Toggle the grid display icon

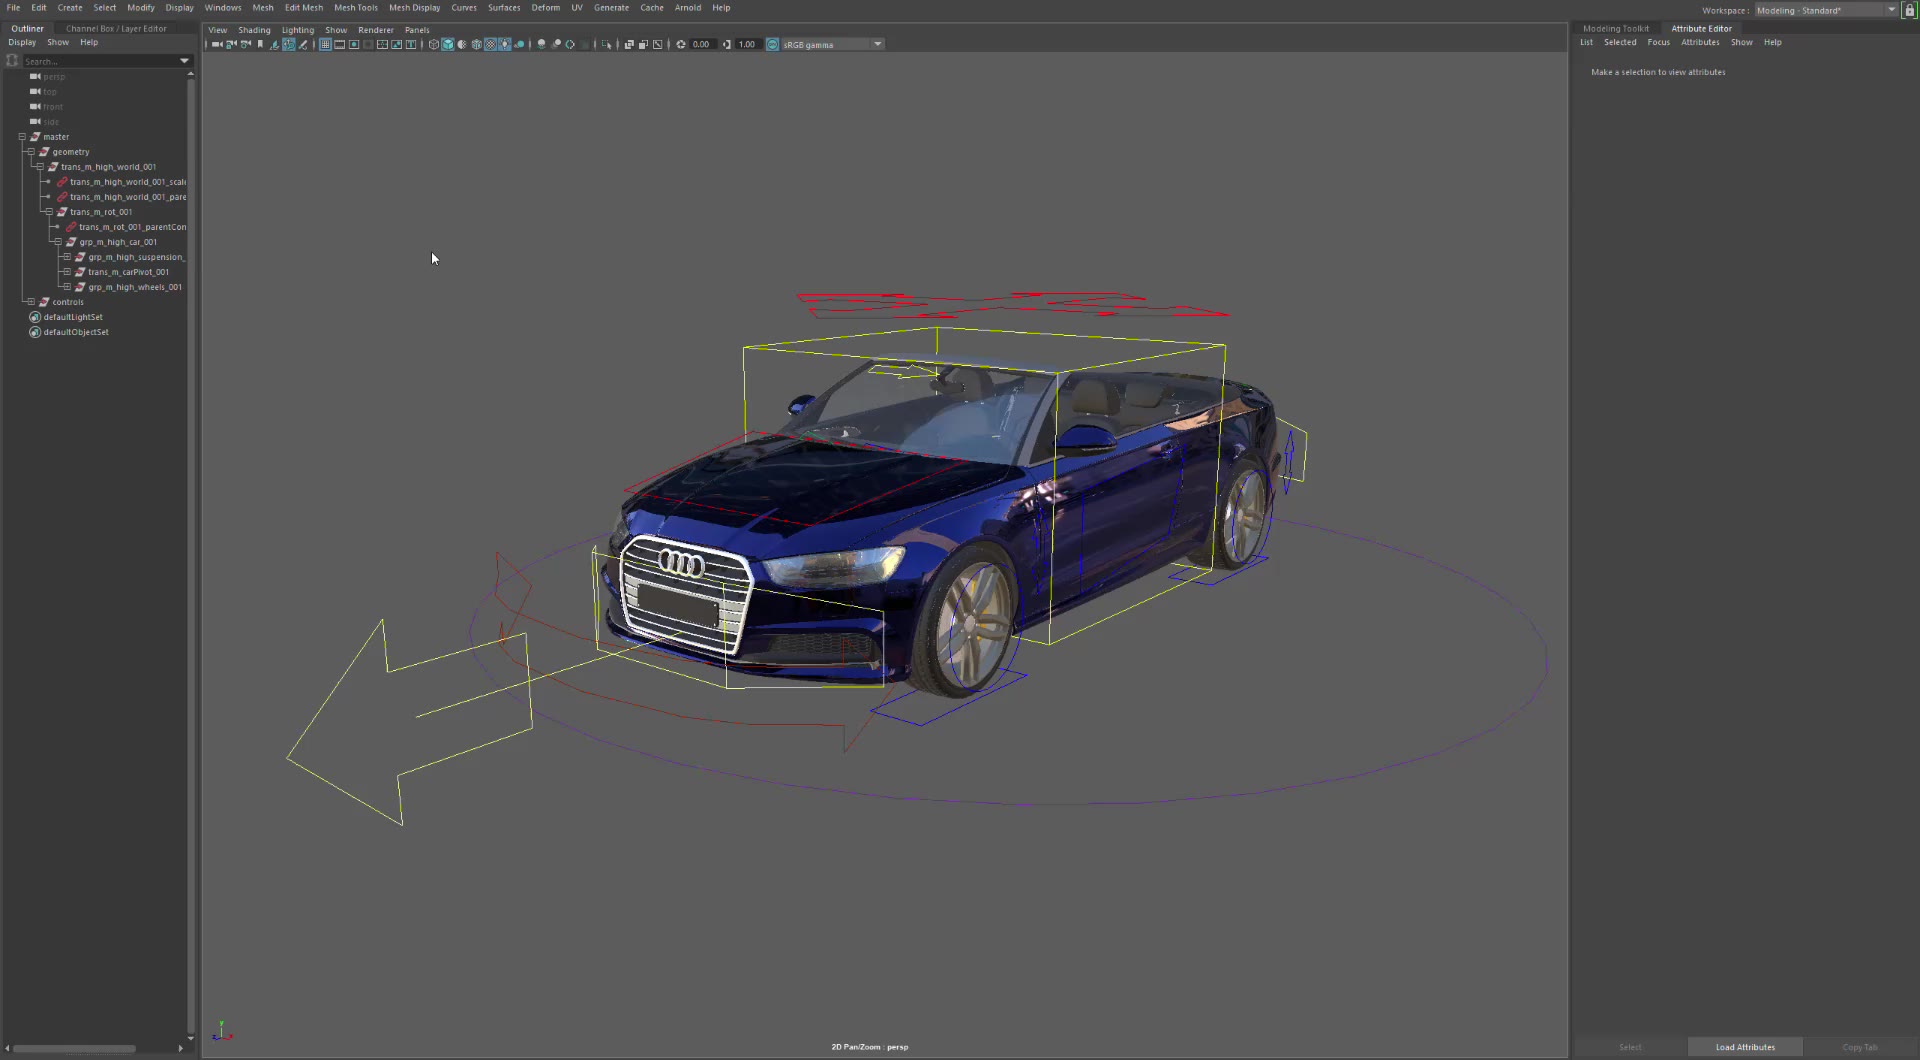pos(325,44)
